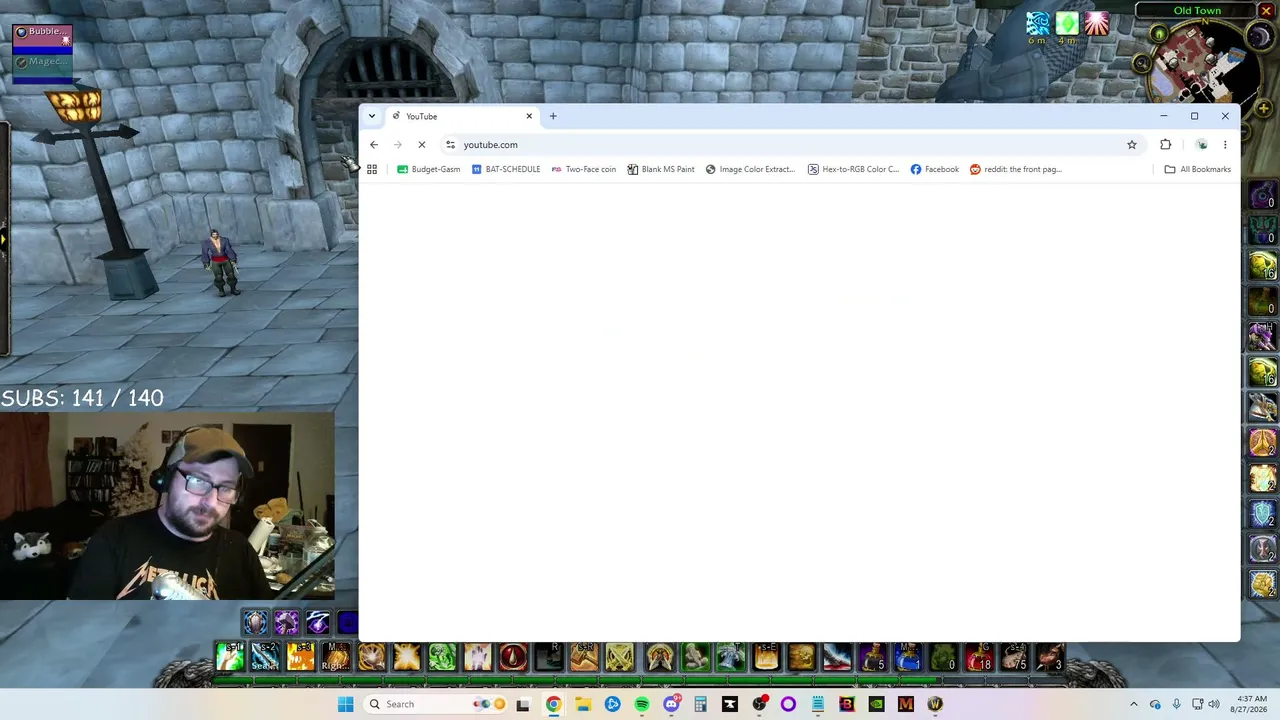Open the Facebook bookmark

(x=935, y=169)
